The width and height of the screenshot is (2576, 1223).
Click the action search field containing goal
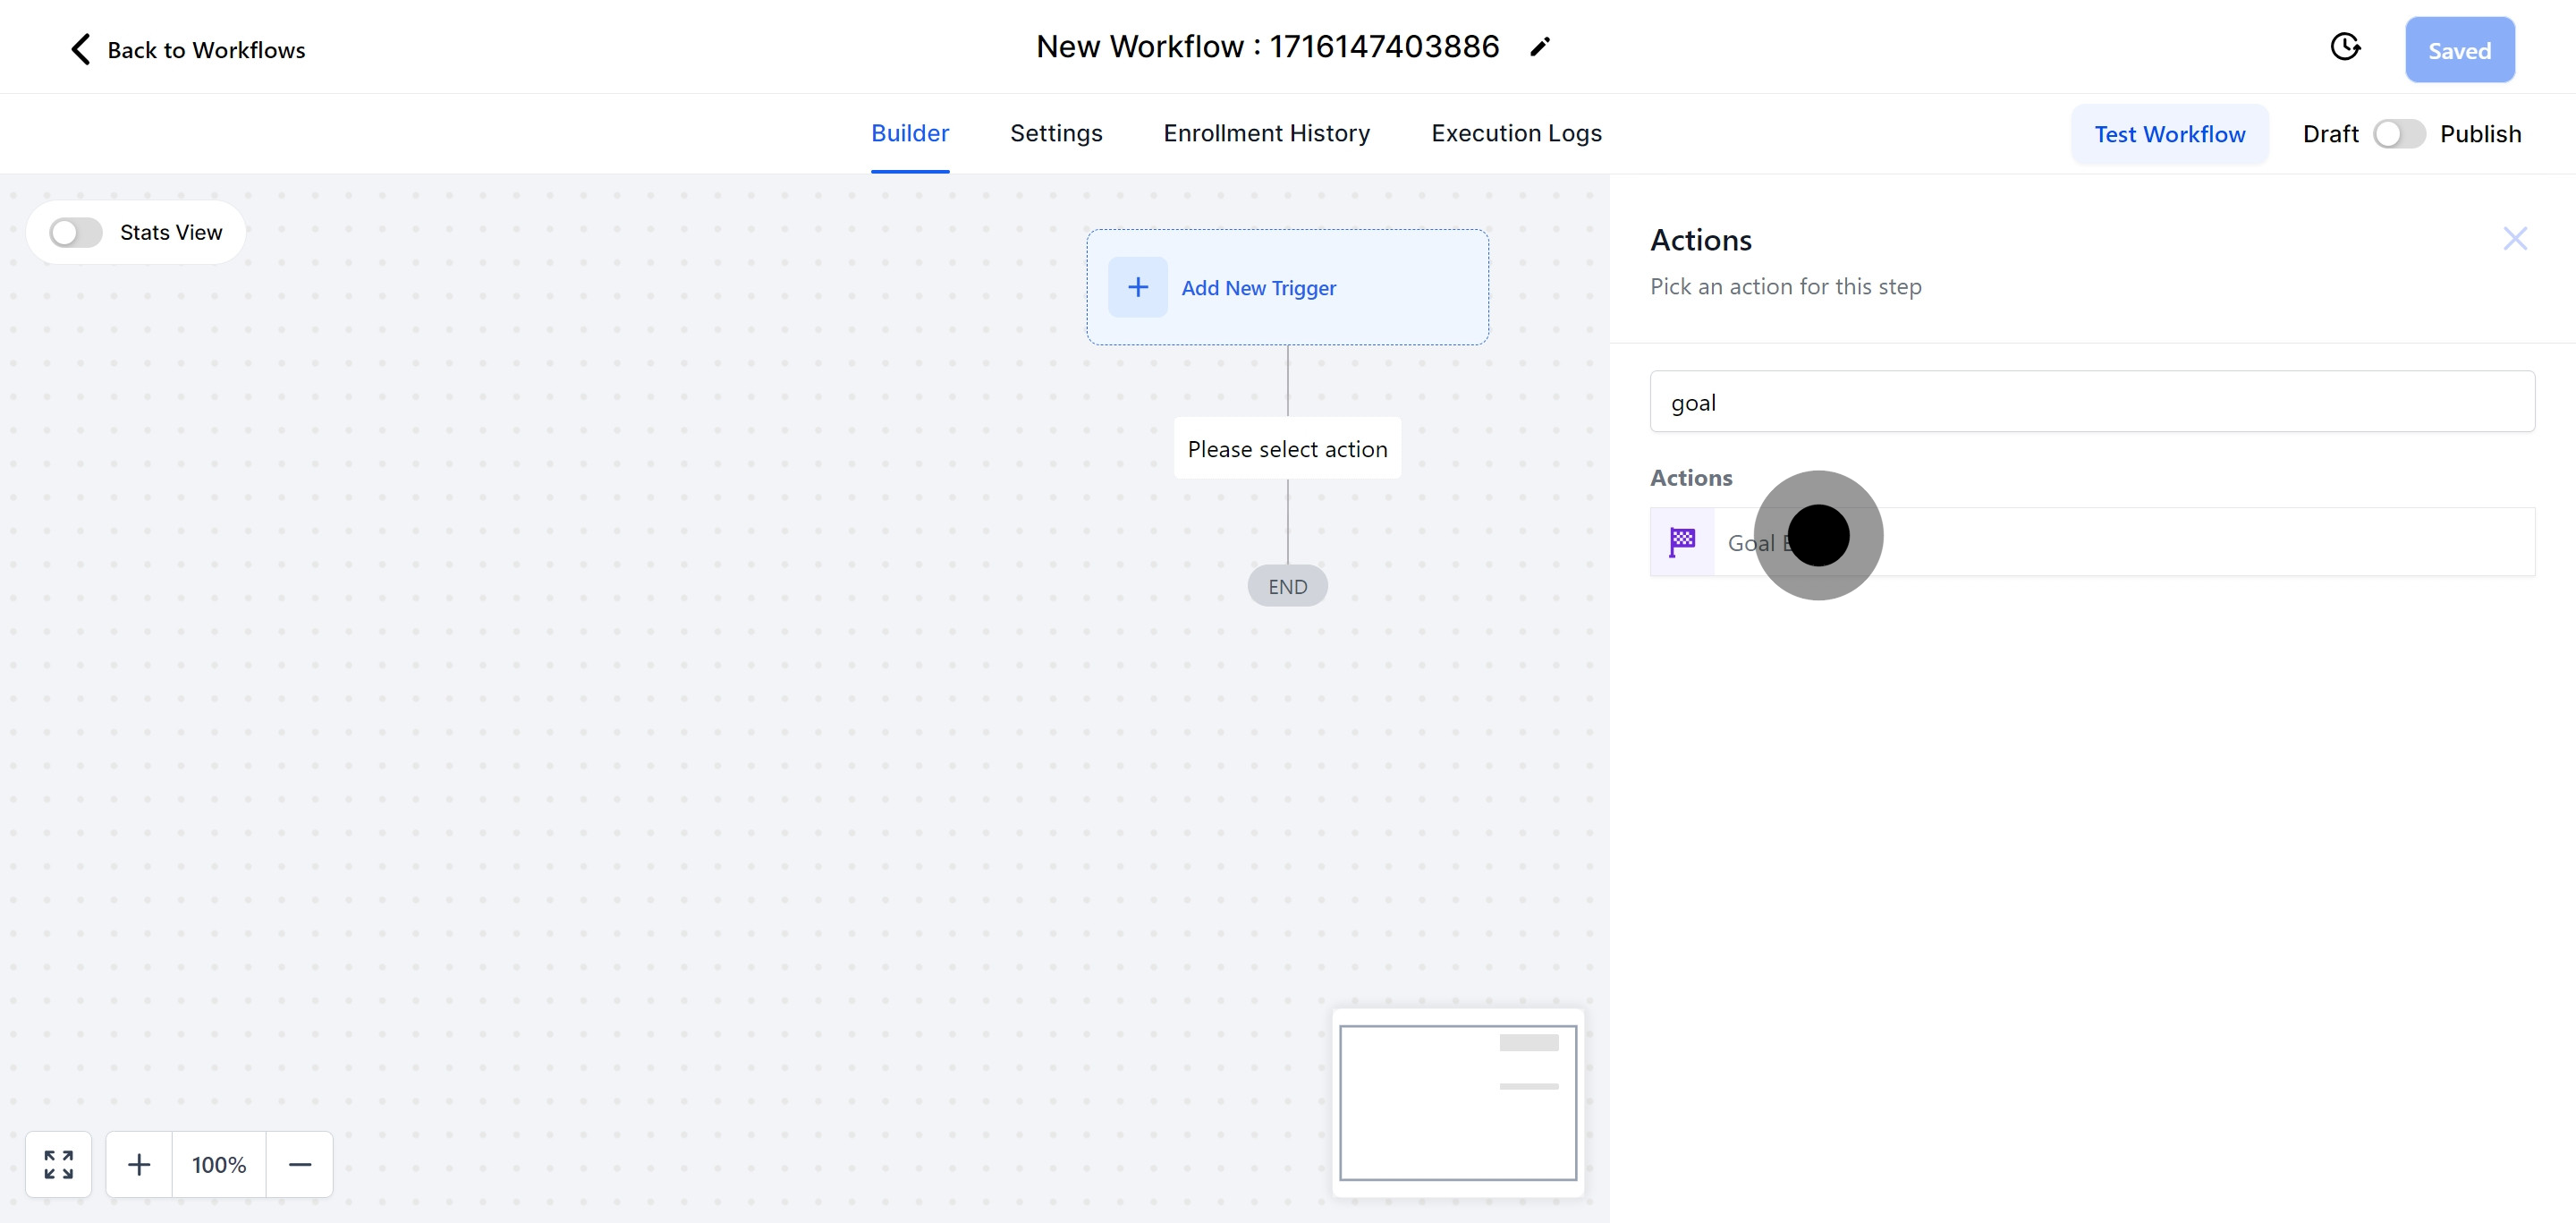[x=2091, y=402]
